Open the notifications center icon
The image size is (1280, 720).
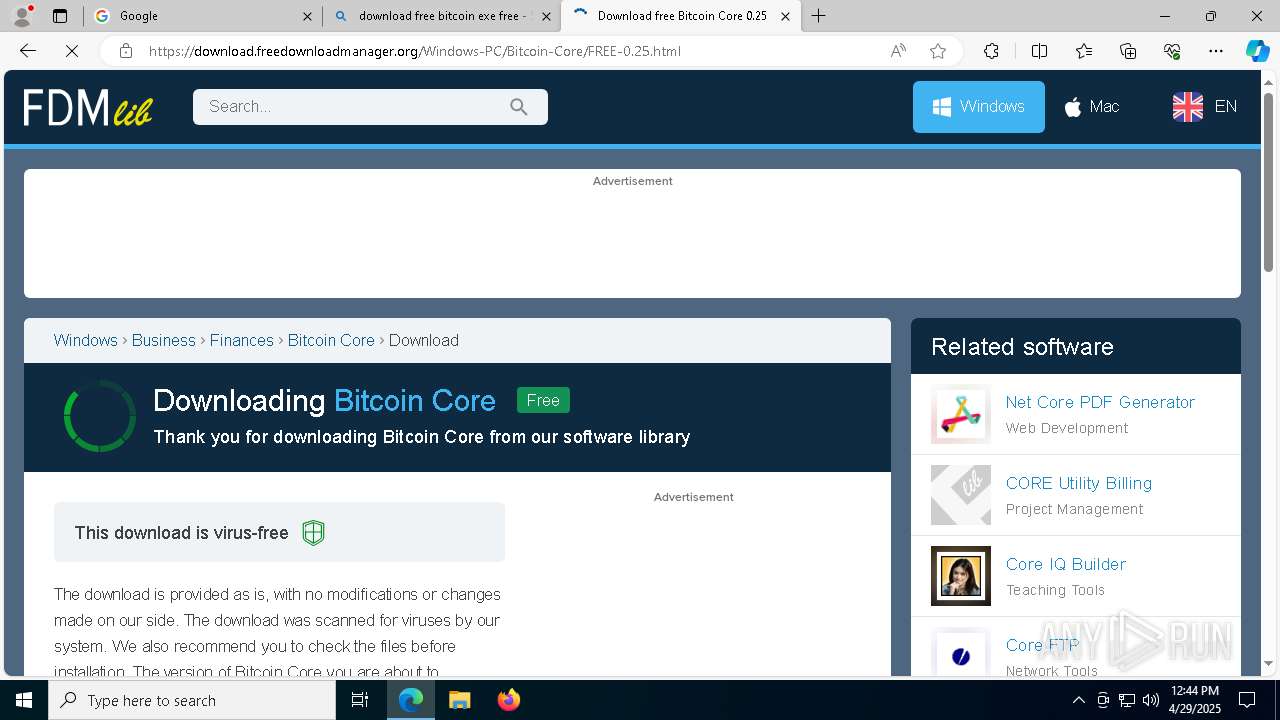point(1247,700)
